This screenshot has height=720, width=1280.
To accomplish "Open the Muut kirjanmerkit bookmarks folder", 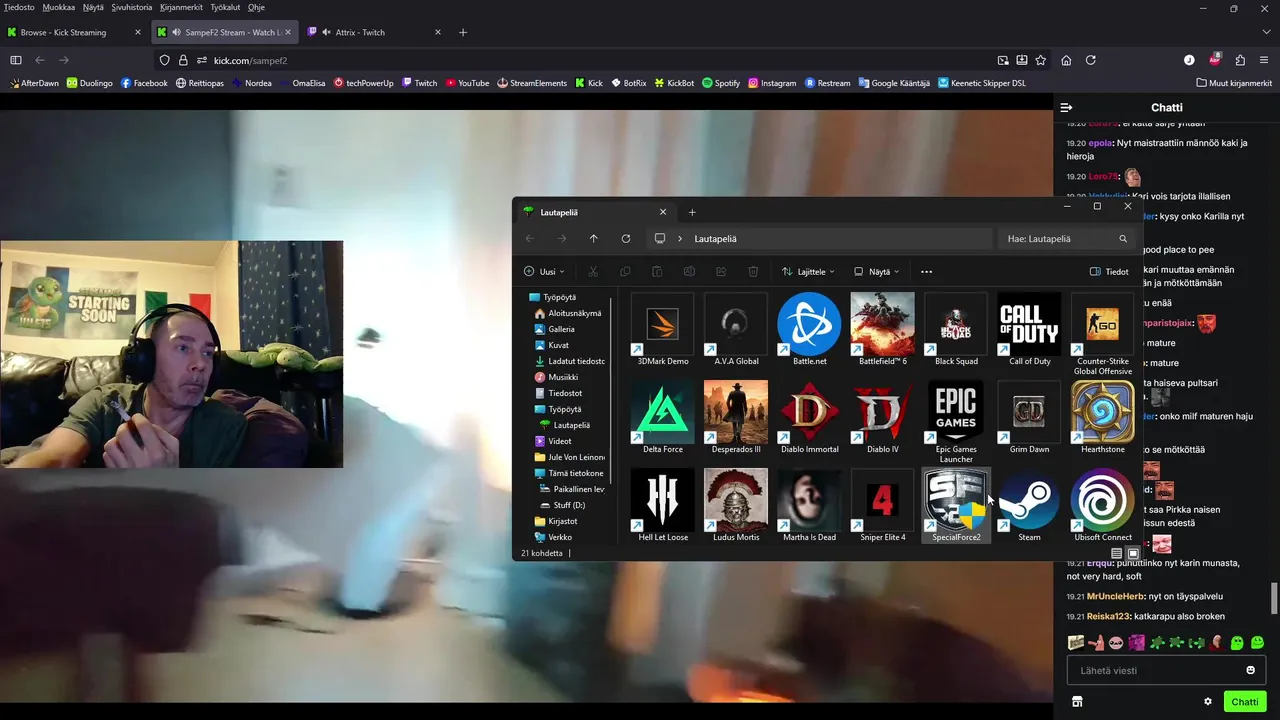I will click(x=1233, y=83).
